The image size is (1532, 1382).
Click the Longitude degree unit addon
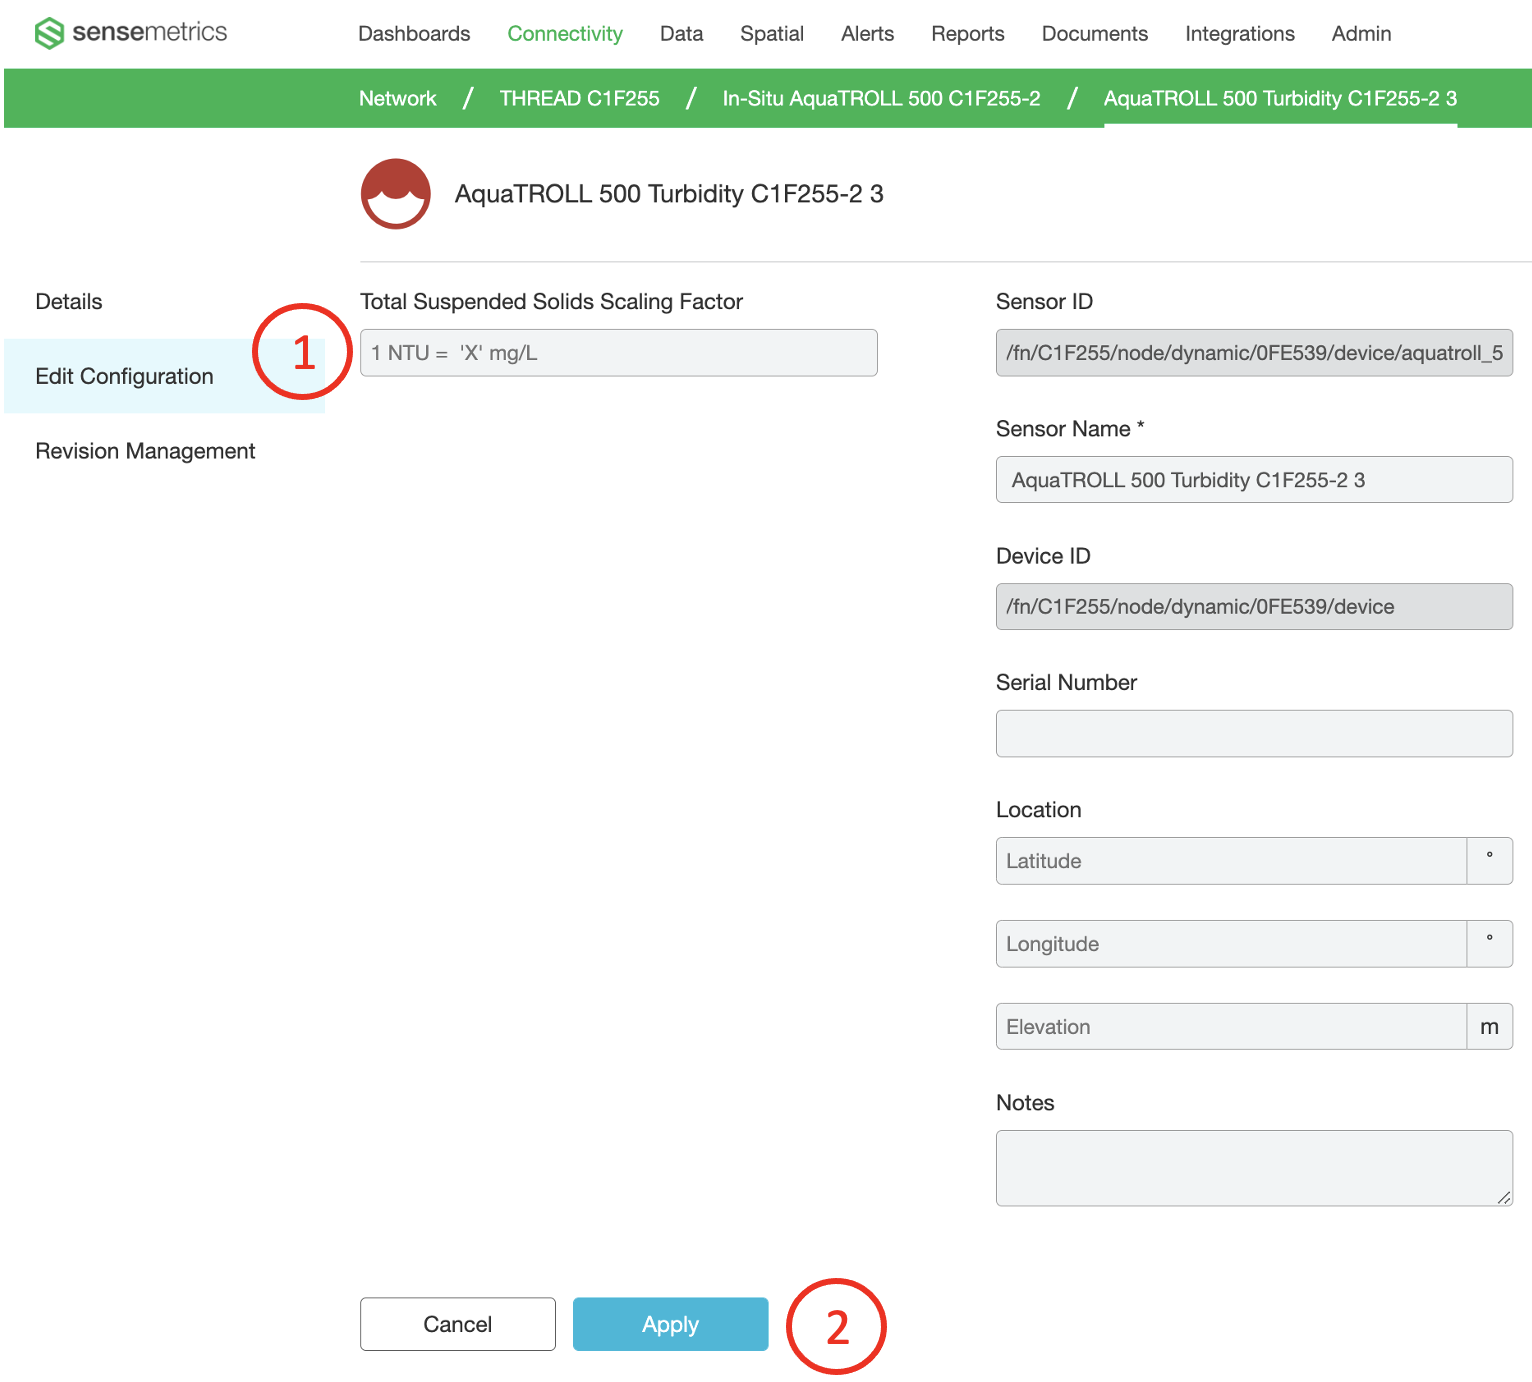tap(1490, 944)
